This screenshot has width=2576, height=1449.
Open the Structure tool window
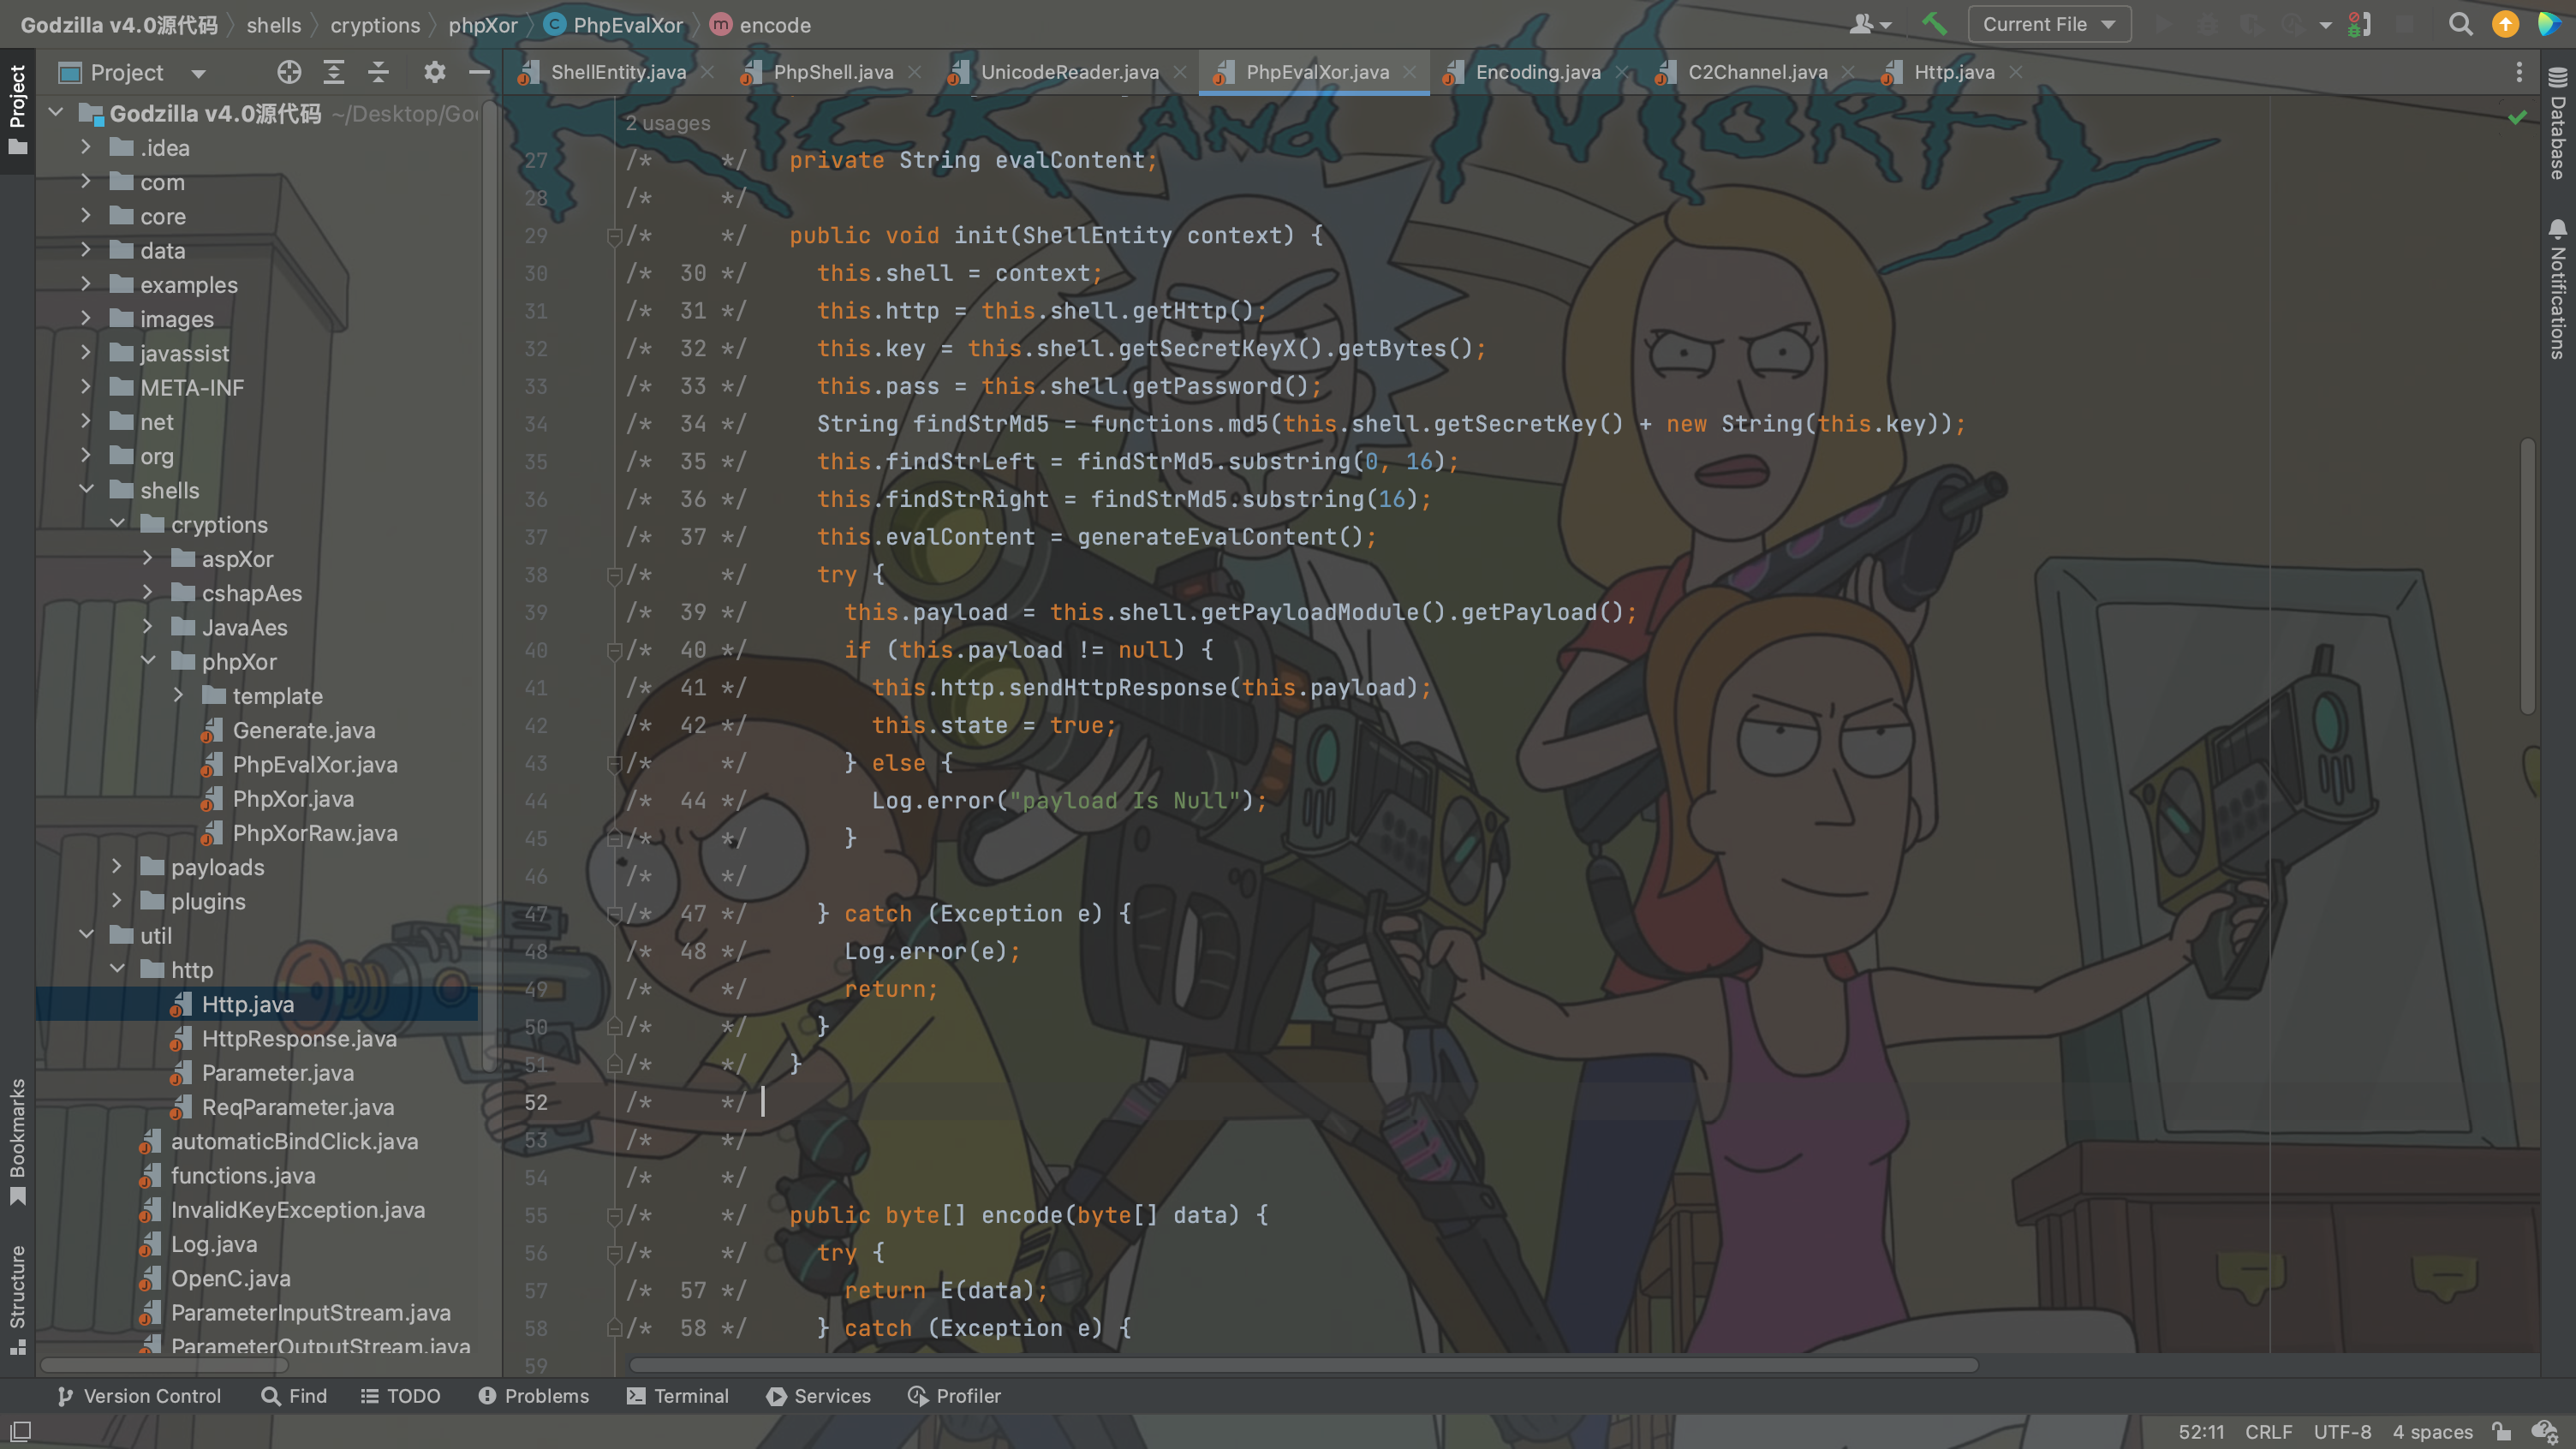click(x=18, y=1299)
